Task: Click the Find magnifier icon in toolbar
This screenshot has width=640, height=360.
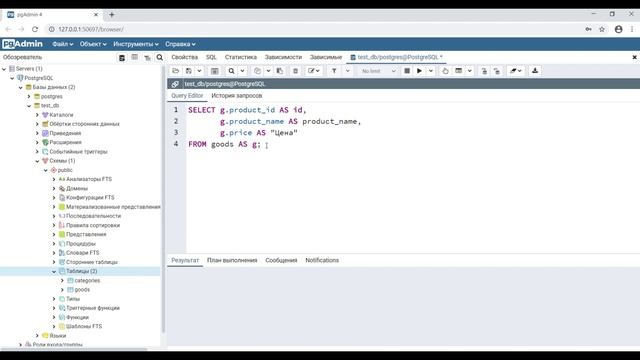Action: point(231,71)
